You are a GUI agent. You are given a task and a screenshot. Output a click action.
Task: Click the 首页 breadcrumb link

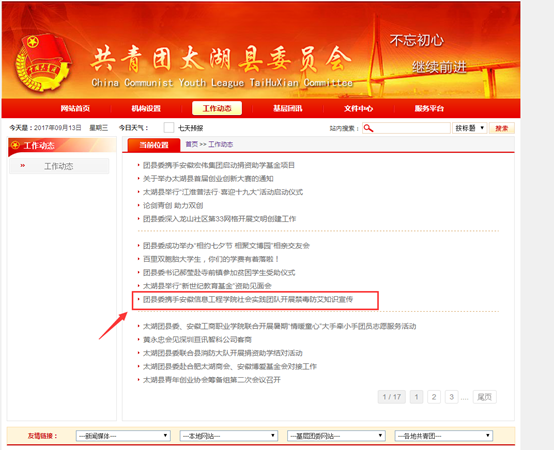[x=192, y=144]
